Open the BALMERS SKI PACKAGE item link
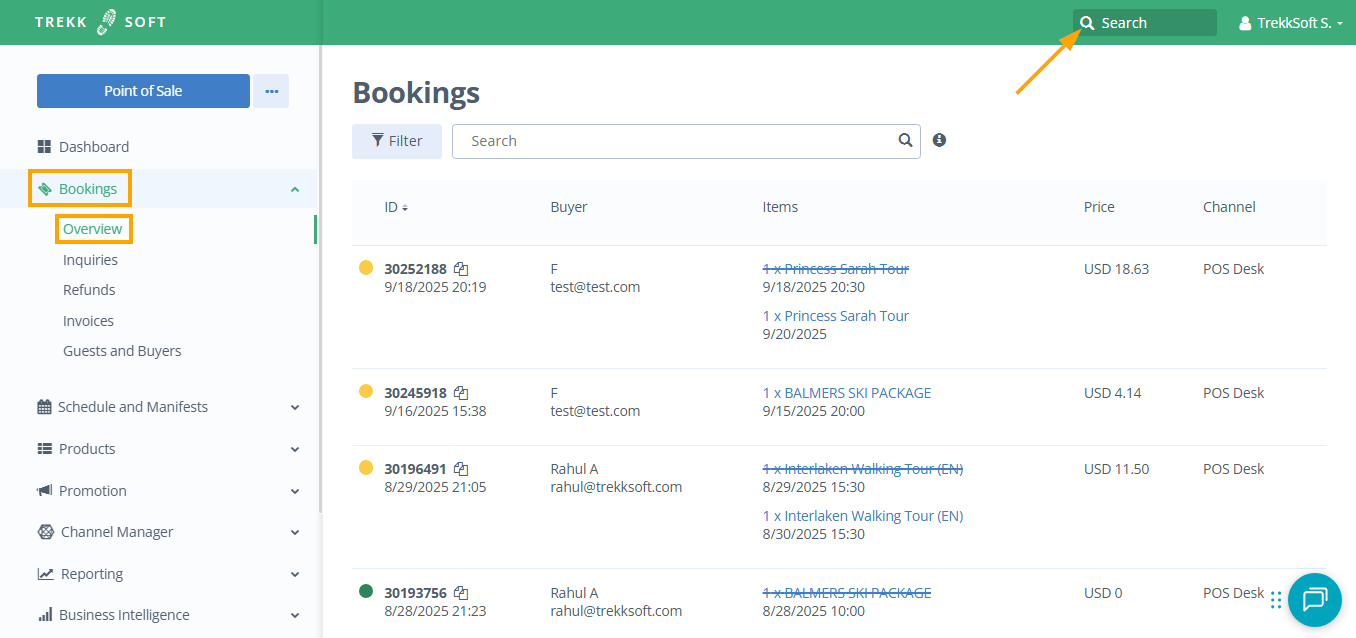The image size is (1356, 638). pos(846,393)
